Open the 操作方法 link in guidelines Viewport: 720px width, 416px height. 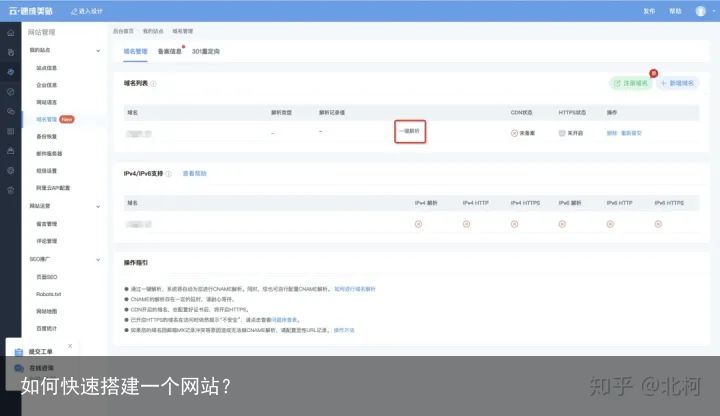click(344, 330)
